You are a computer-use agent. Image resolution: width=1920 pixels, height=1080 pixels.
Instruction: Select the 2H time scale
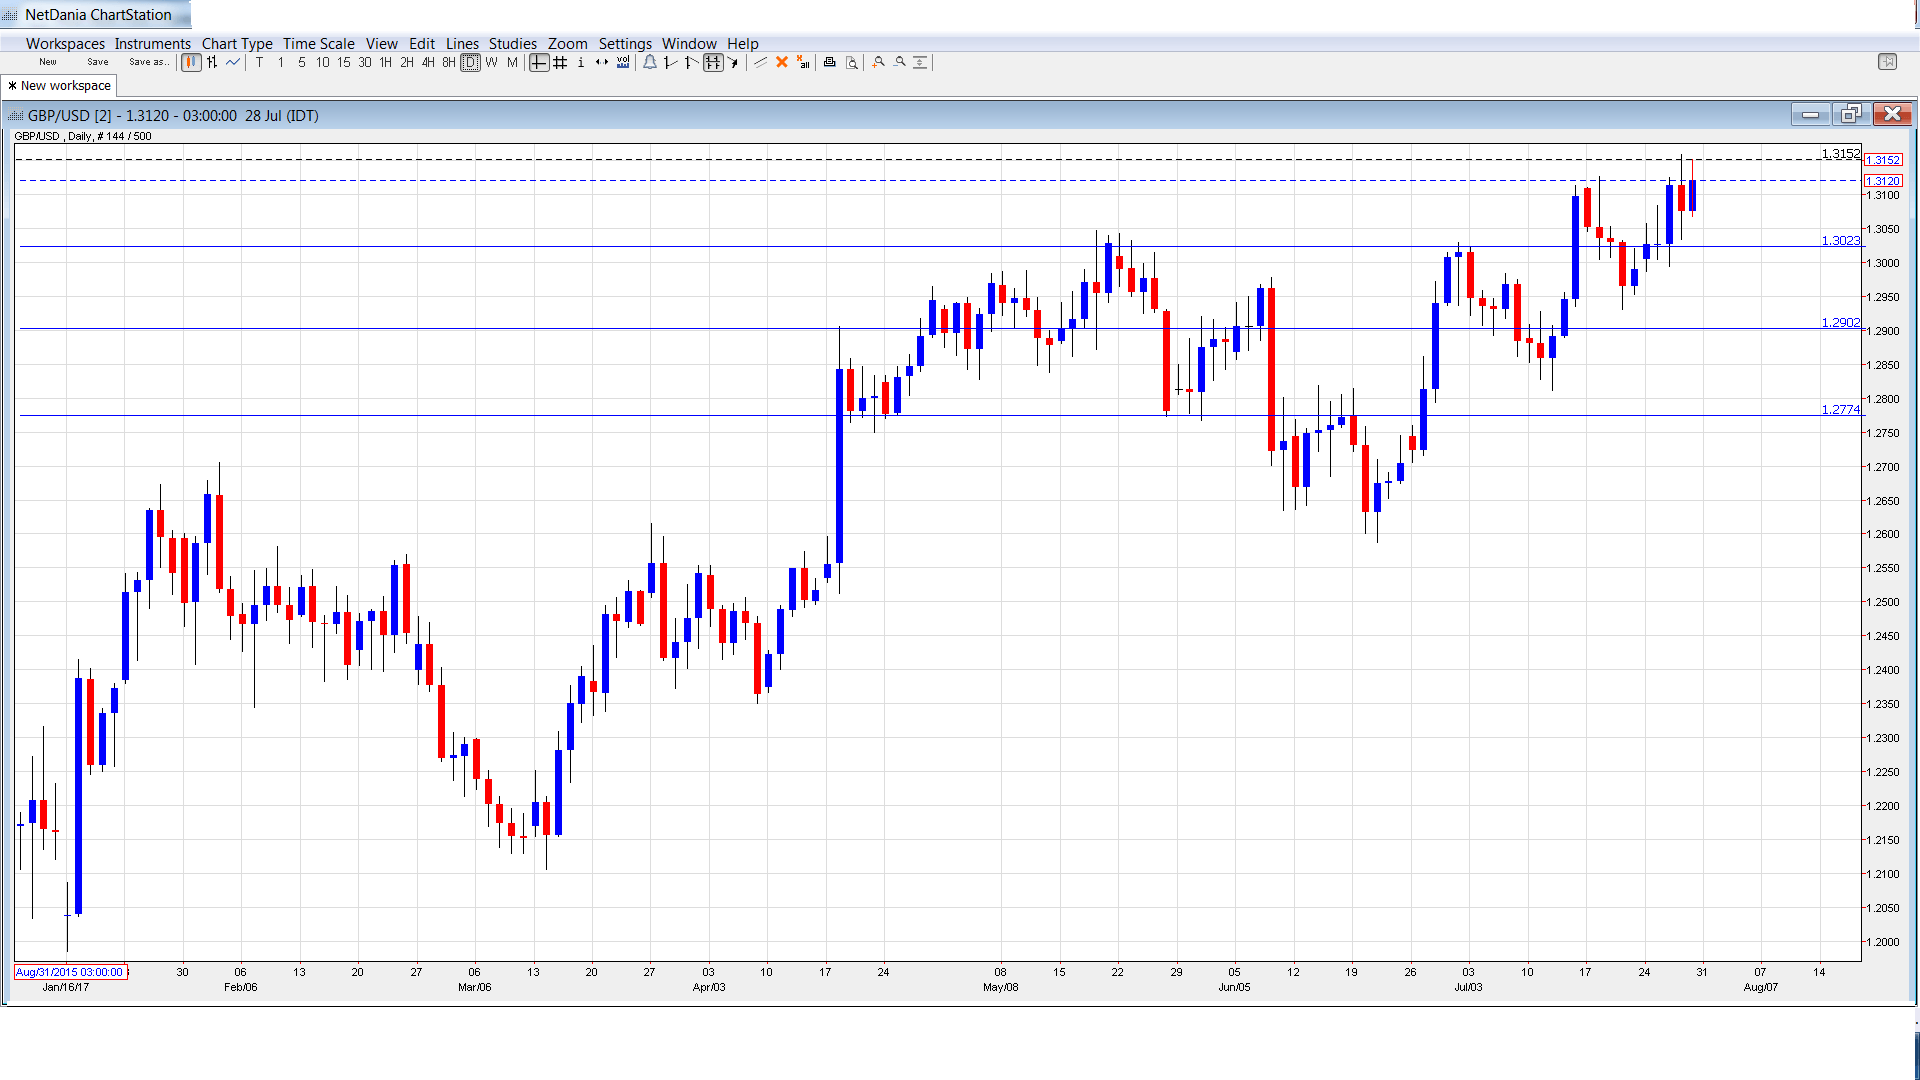pyautogui.click(x=407, y=62)
